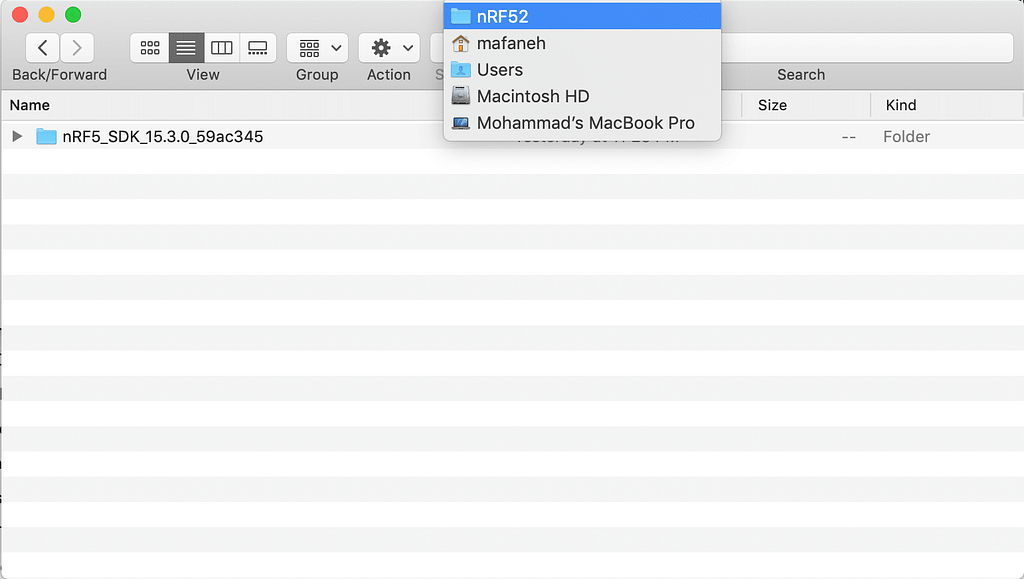Viewport: 1024px width, 579px height.
Task: Click the Forward navigation button
Action: 77,47
